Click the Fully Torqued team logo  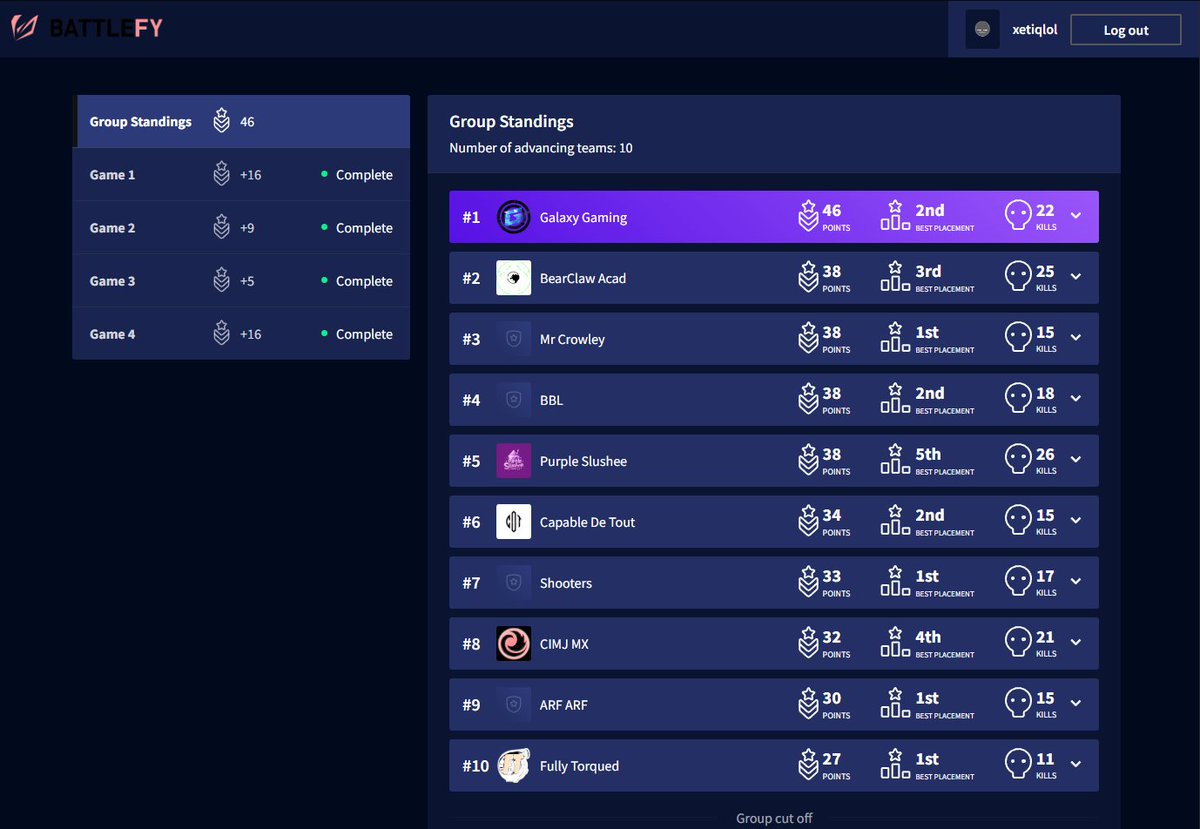(513, 766)
